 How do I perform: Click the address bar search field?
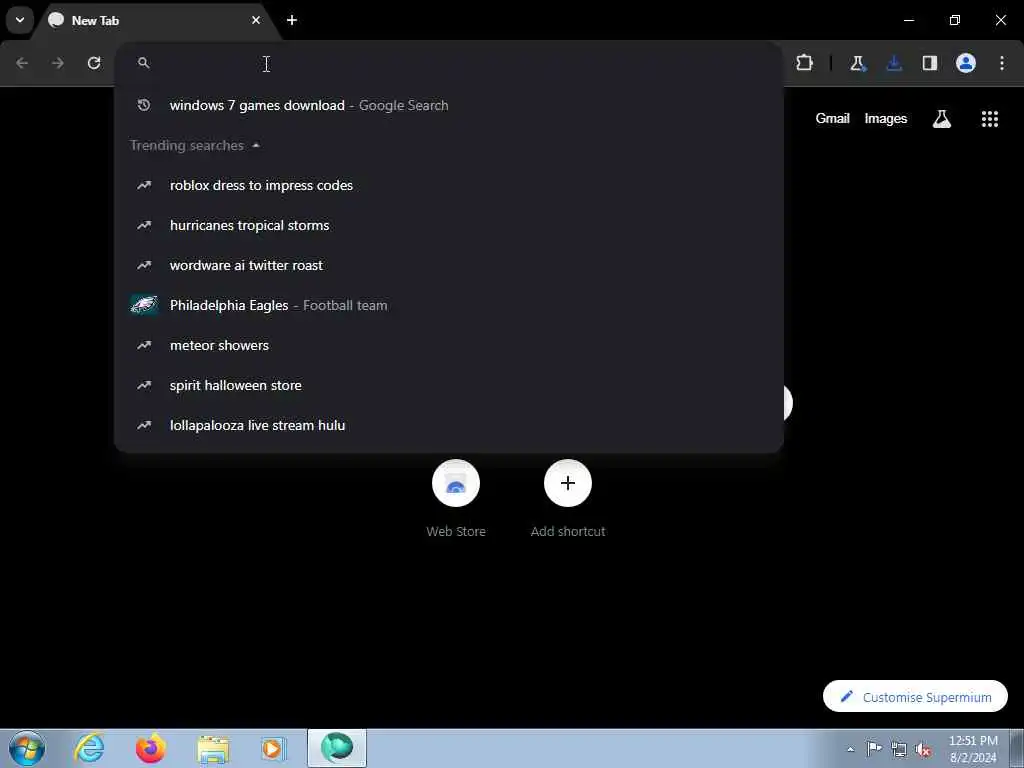[x=449, y=63]
